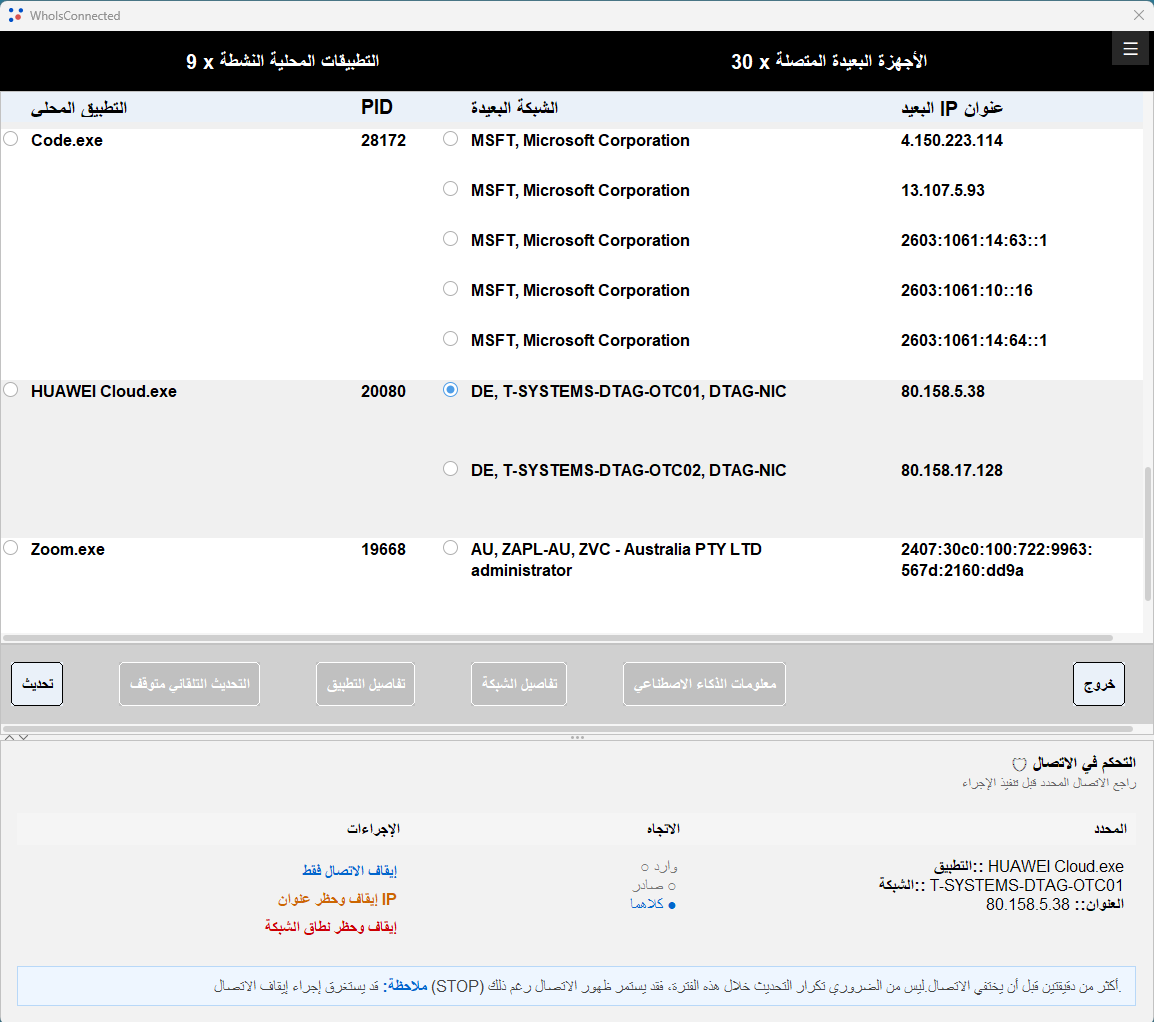Click the Zoom.exe application name

pyautogui.click(x=68, y=550)
